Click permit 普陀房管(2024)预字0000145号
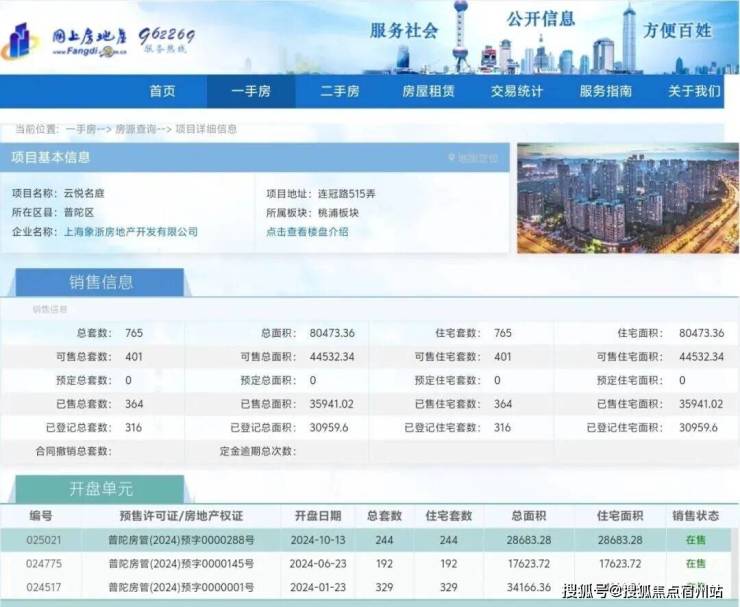Viewport: 740px width, 607px height. pyautogui.click(x=181, y=564)
